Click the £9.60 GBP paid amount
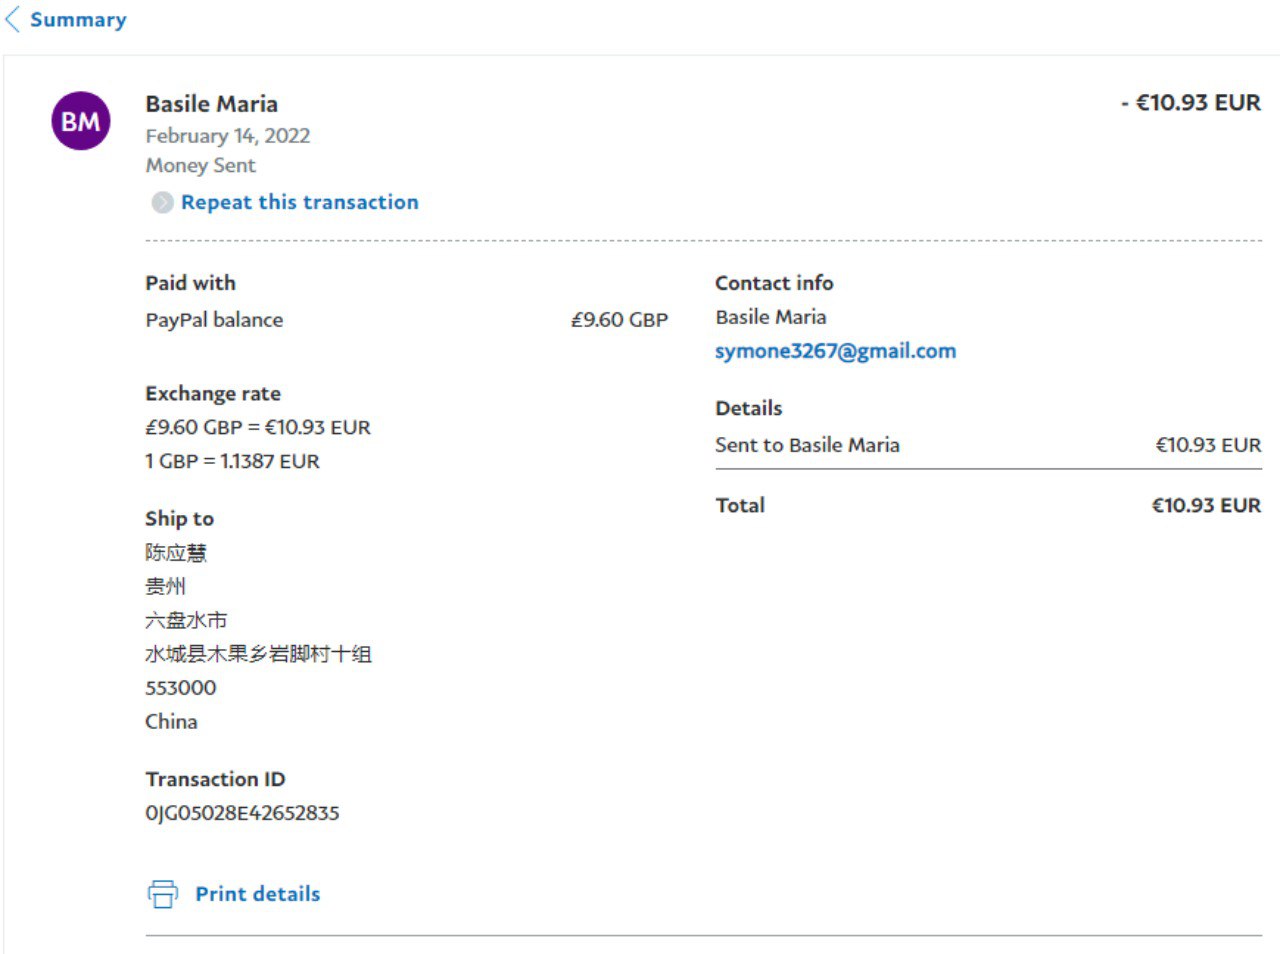This screenshot has width=1280, height=954. point(619,320)
